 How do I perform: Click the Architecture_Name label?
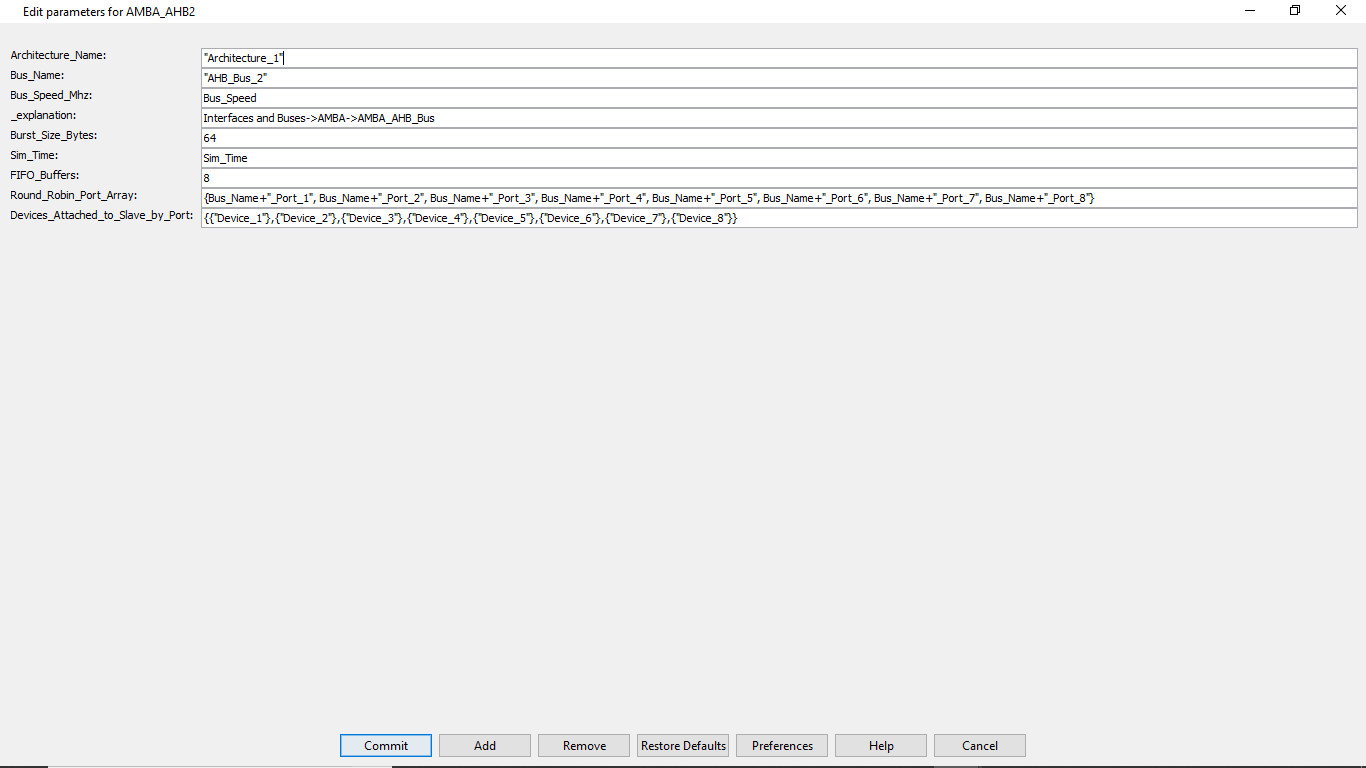click(58, 55)
